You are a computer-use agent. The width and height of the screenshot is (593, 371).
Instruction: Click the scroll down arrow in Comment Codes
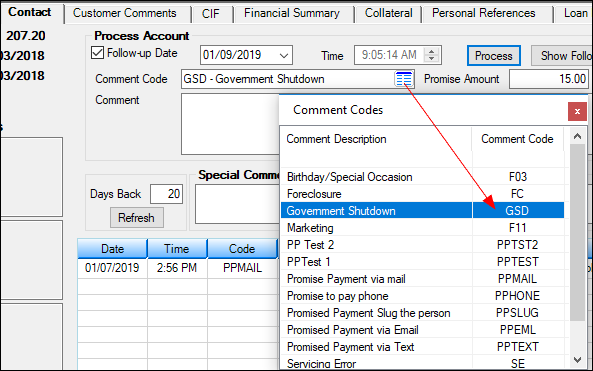coord(577,359)
